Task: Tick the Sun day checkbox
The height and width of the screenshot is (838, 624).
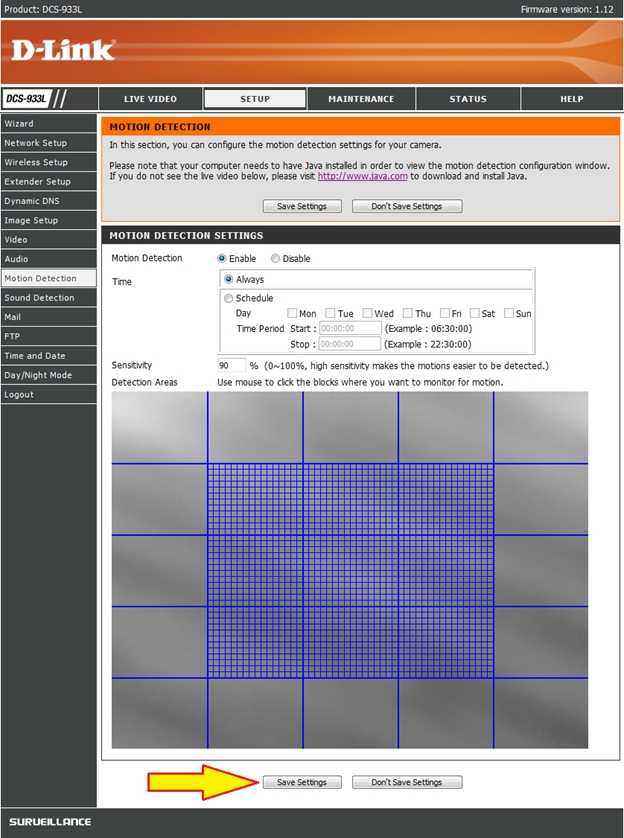Action: (509, 313)
